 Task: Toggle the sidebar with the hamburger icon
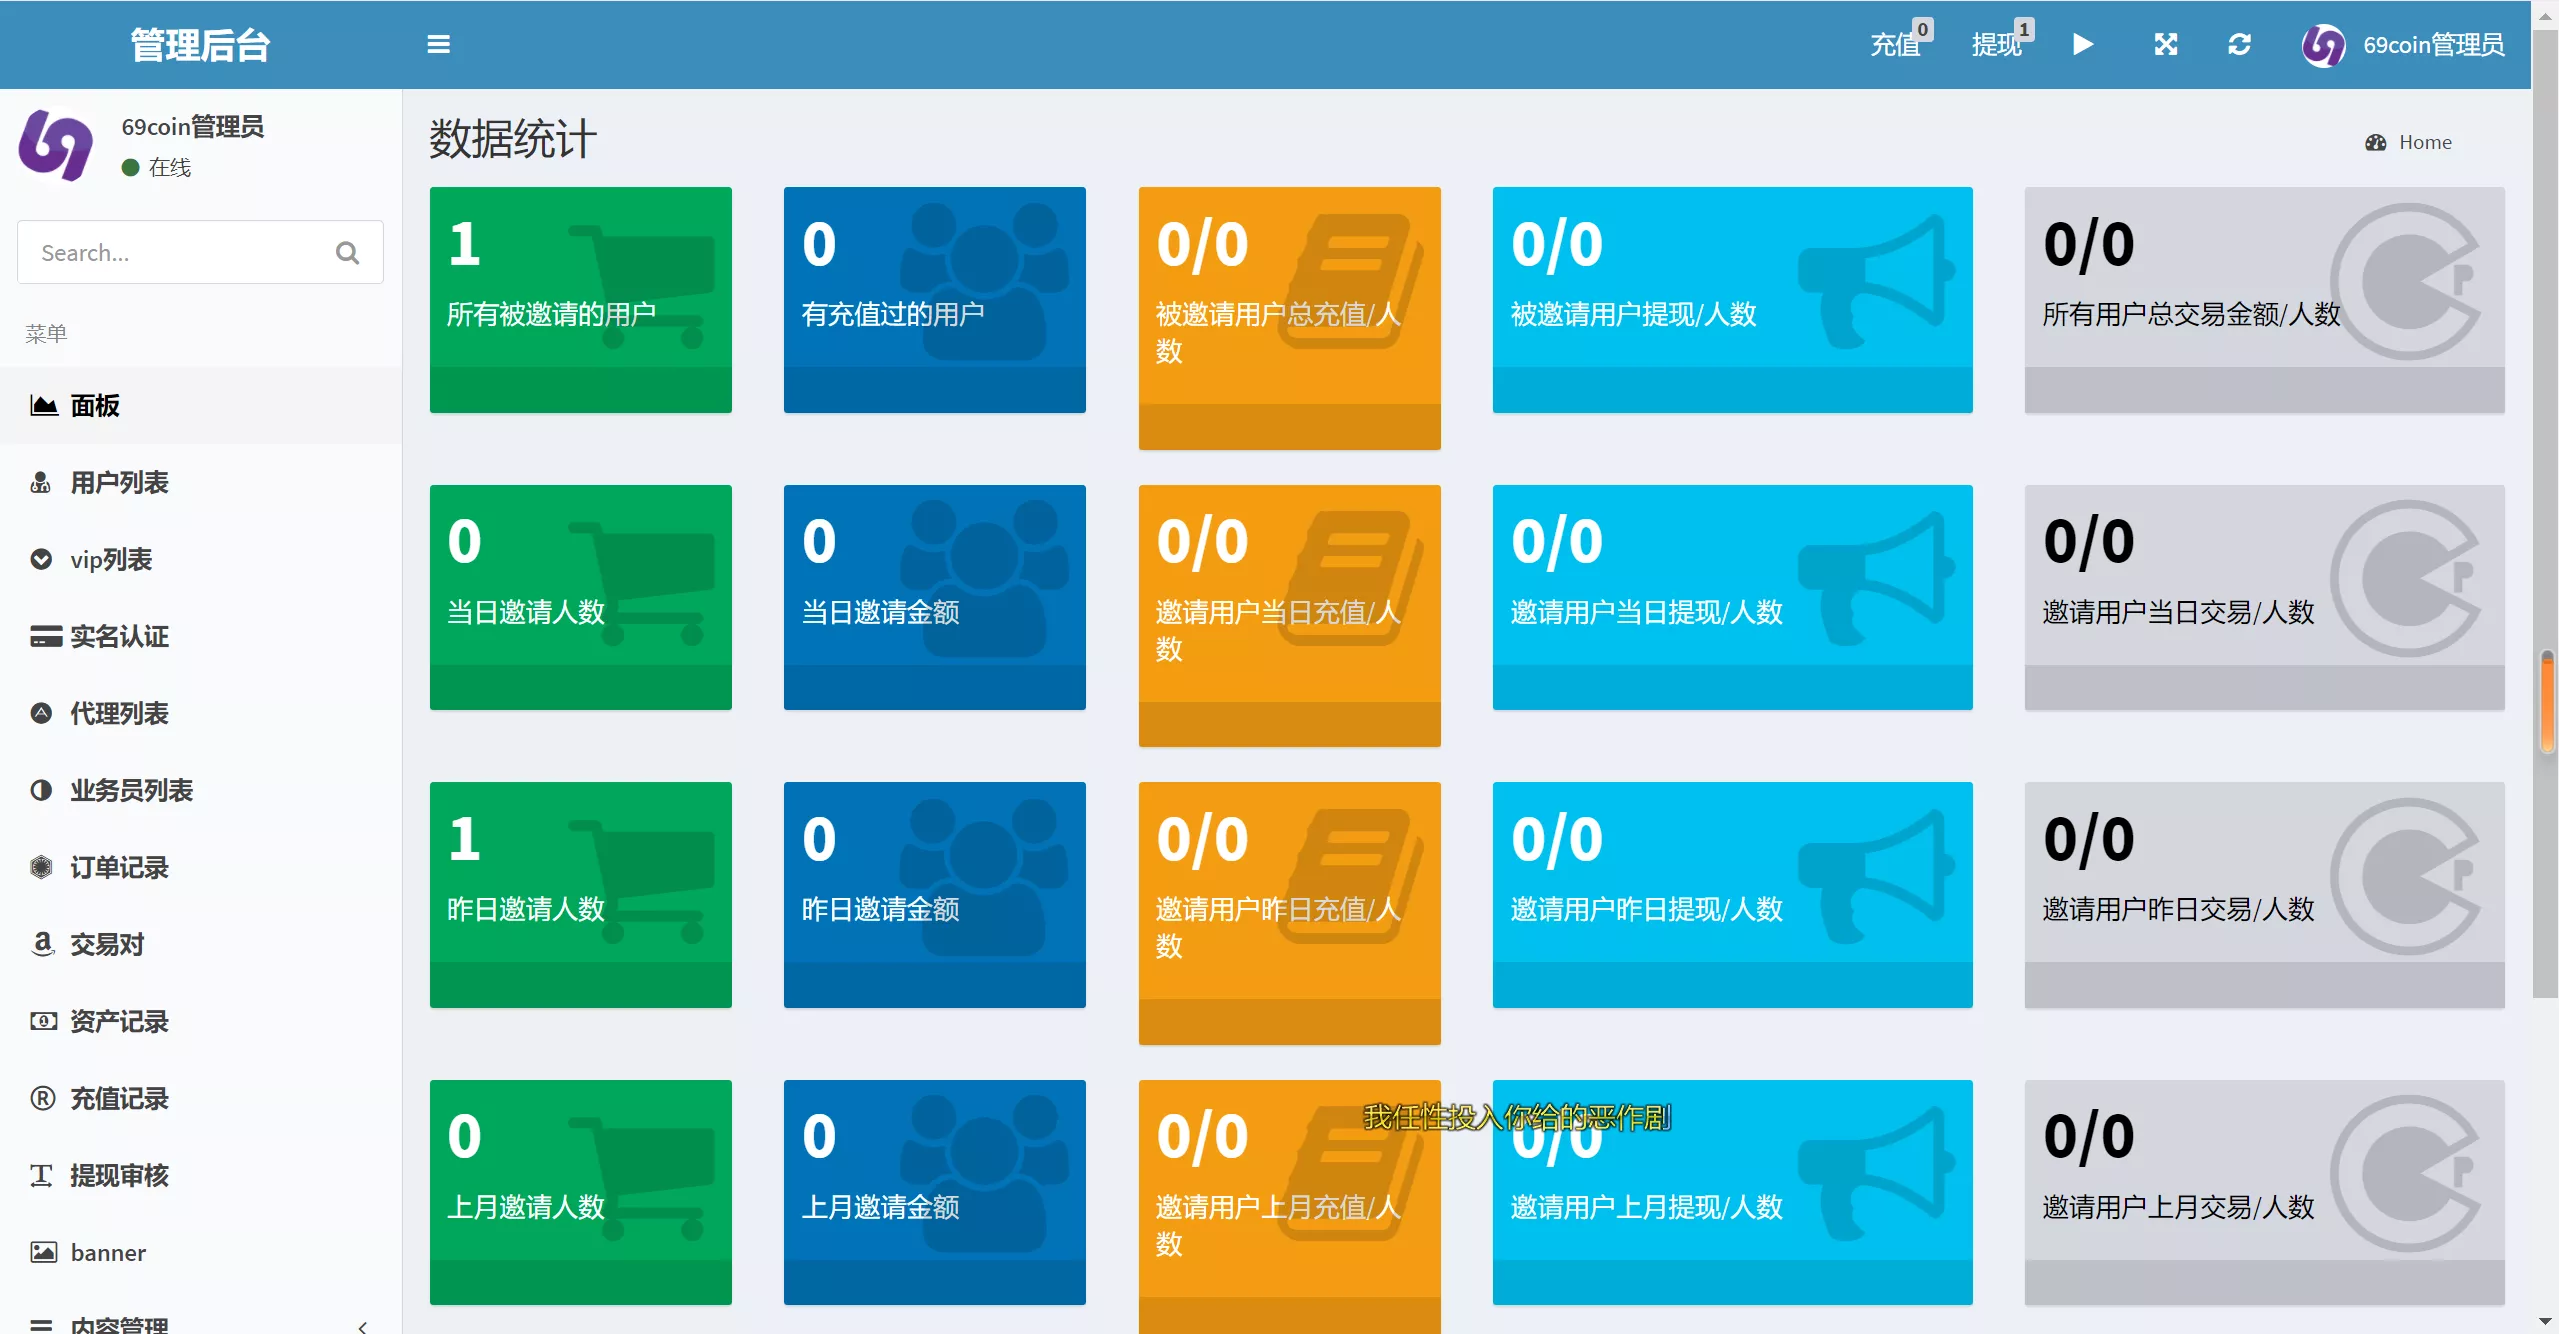click(x=438, y=44)
